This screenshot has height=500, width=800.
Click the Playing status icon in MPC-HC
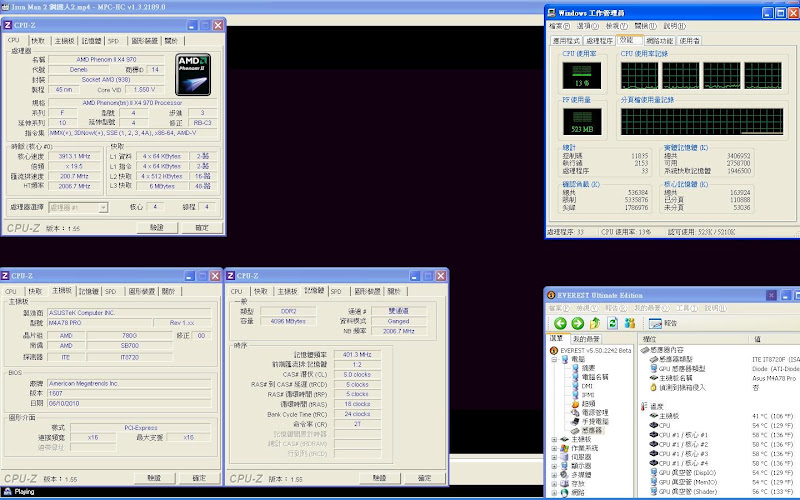point(8,491)
